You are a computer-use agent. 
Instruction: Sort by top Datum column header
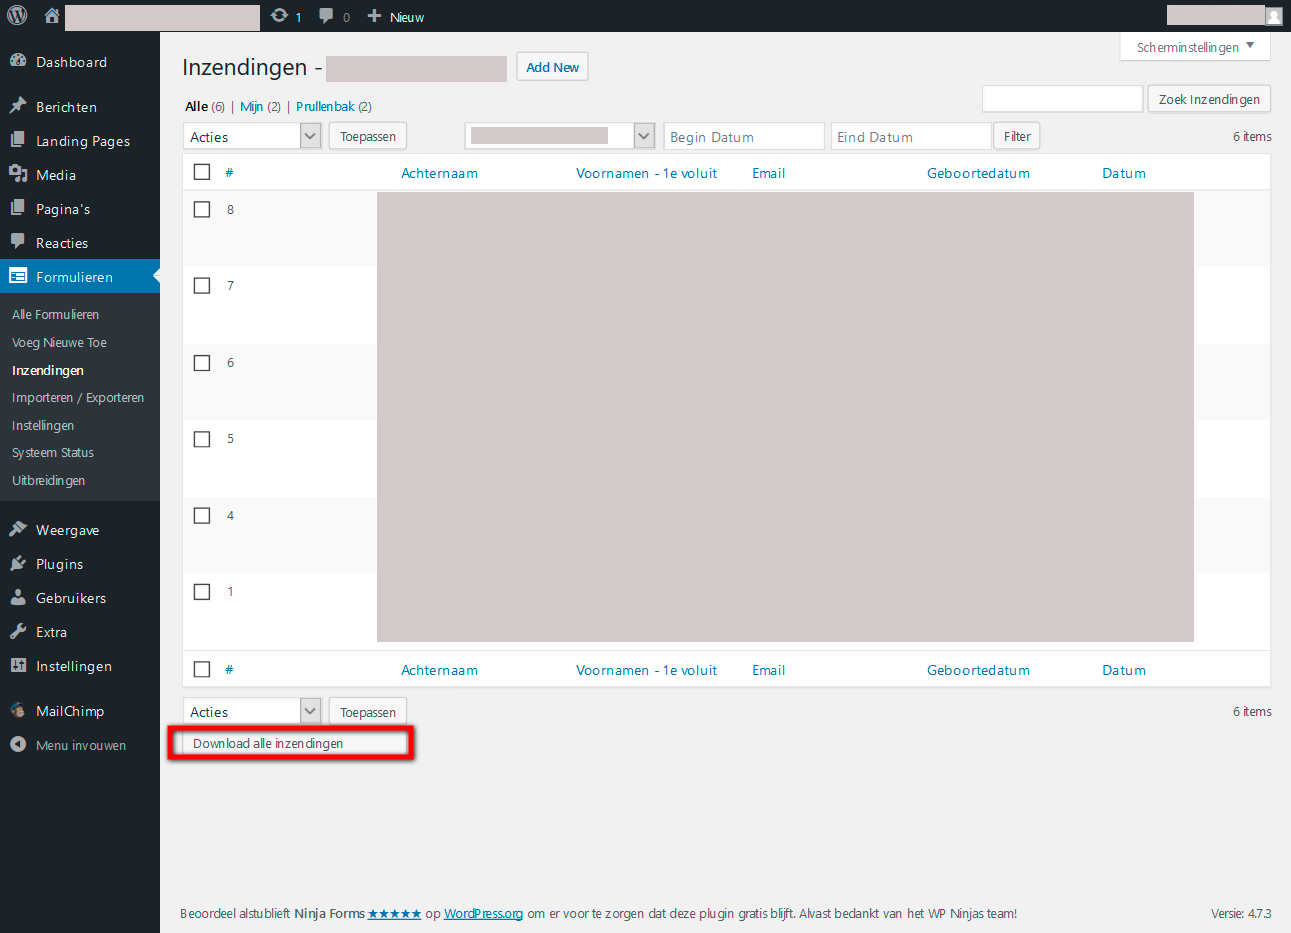[x=1124, y=173]
